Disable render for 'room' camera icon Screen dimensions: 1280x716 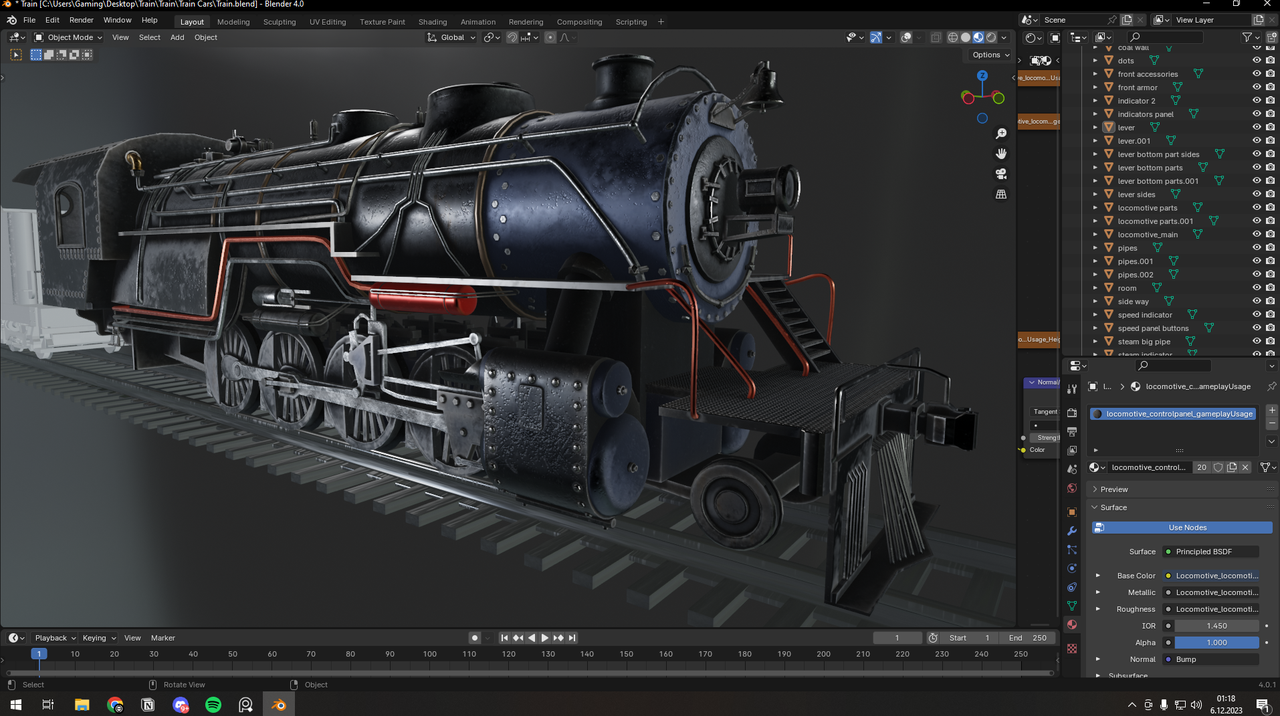point(1270,288)
